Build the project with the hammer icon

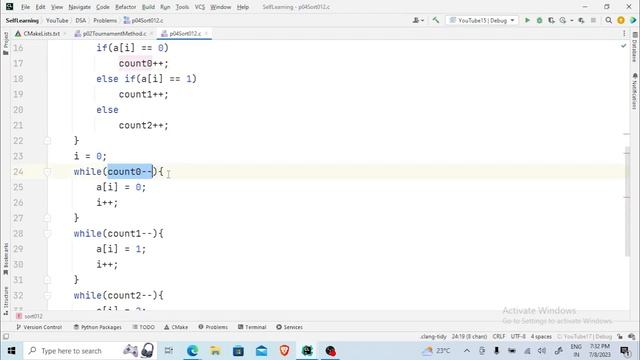(436, 20)
